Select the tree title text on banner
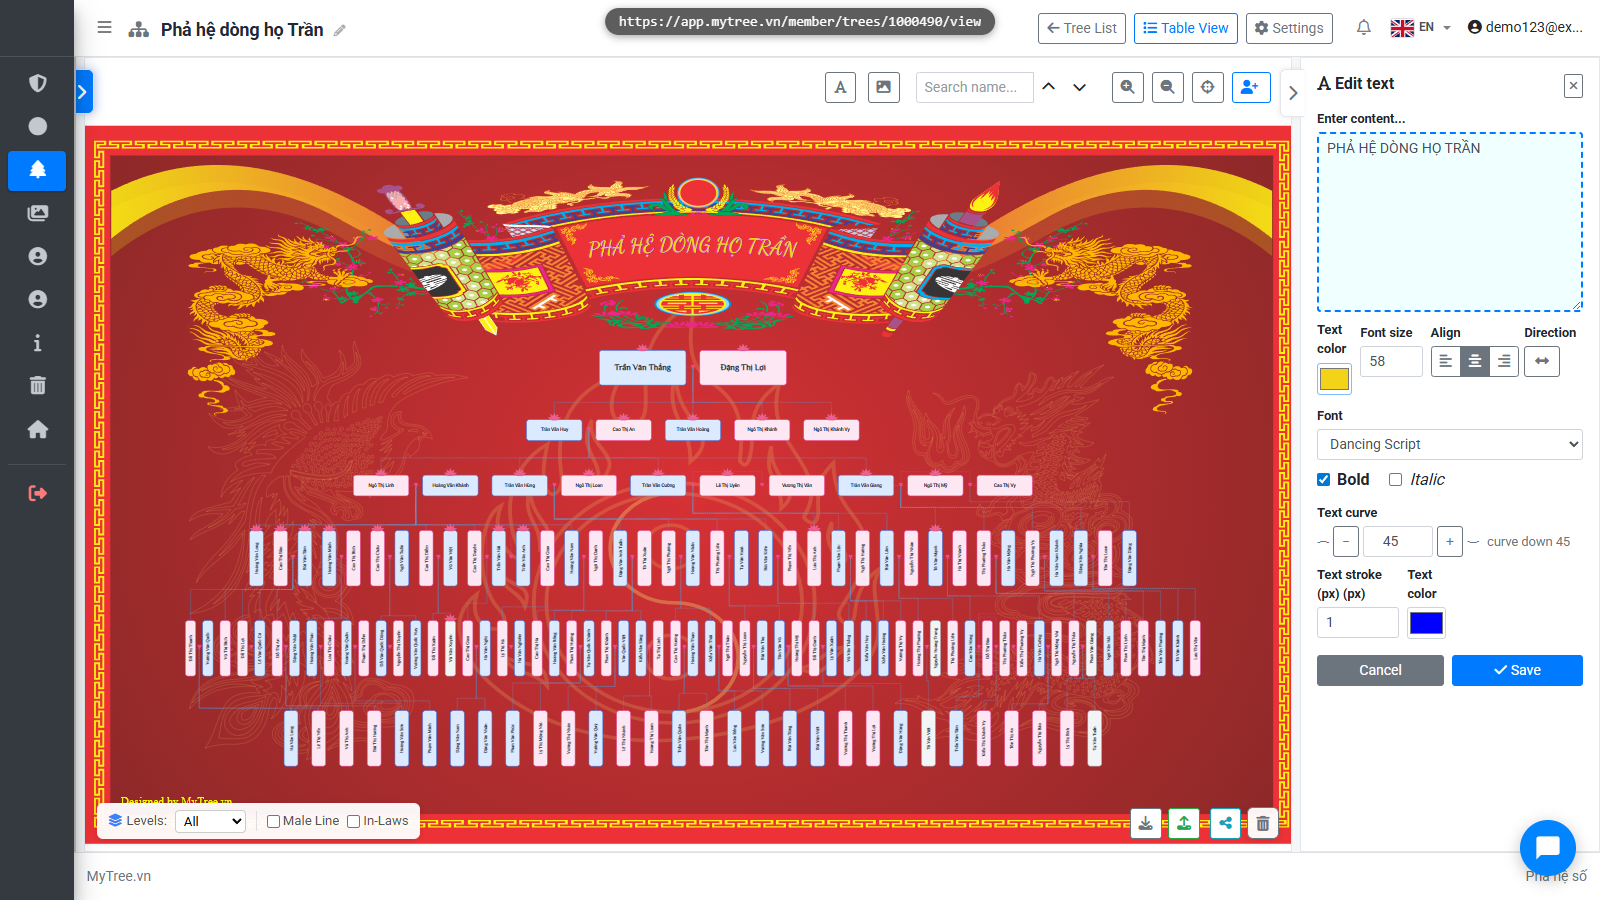 691,245
